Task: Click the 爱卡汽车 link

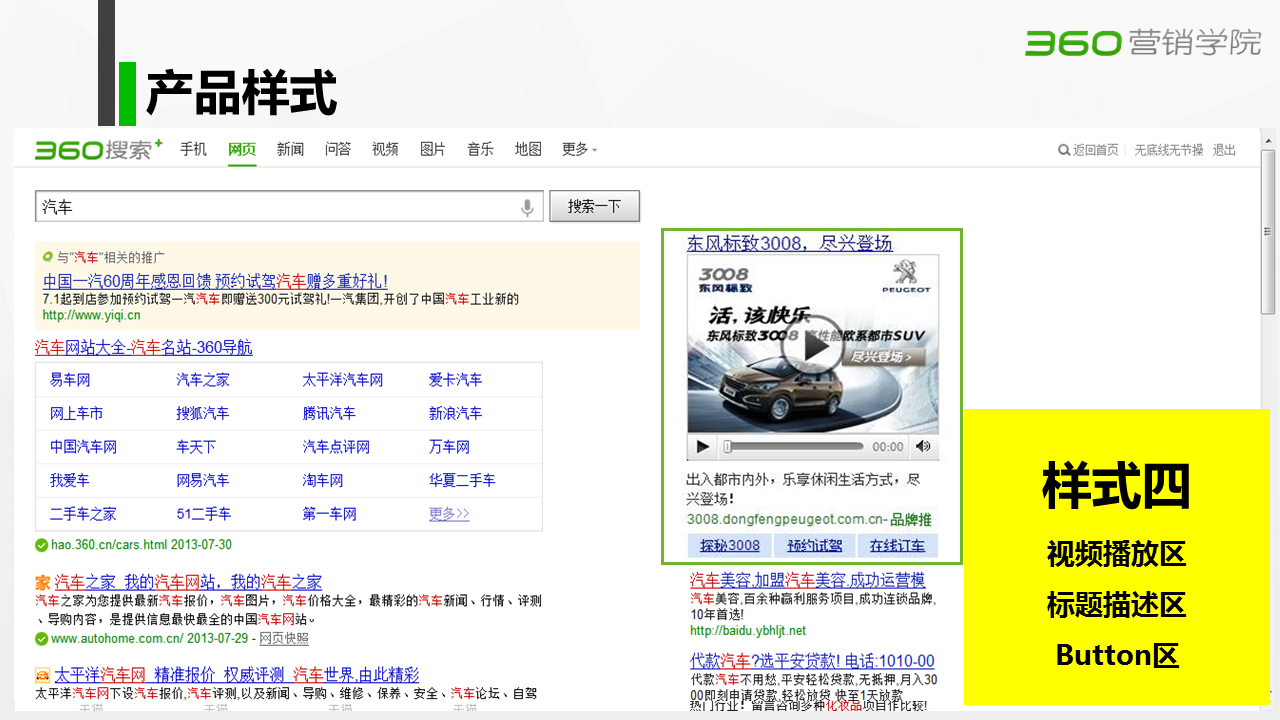Action: point(456,380)
